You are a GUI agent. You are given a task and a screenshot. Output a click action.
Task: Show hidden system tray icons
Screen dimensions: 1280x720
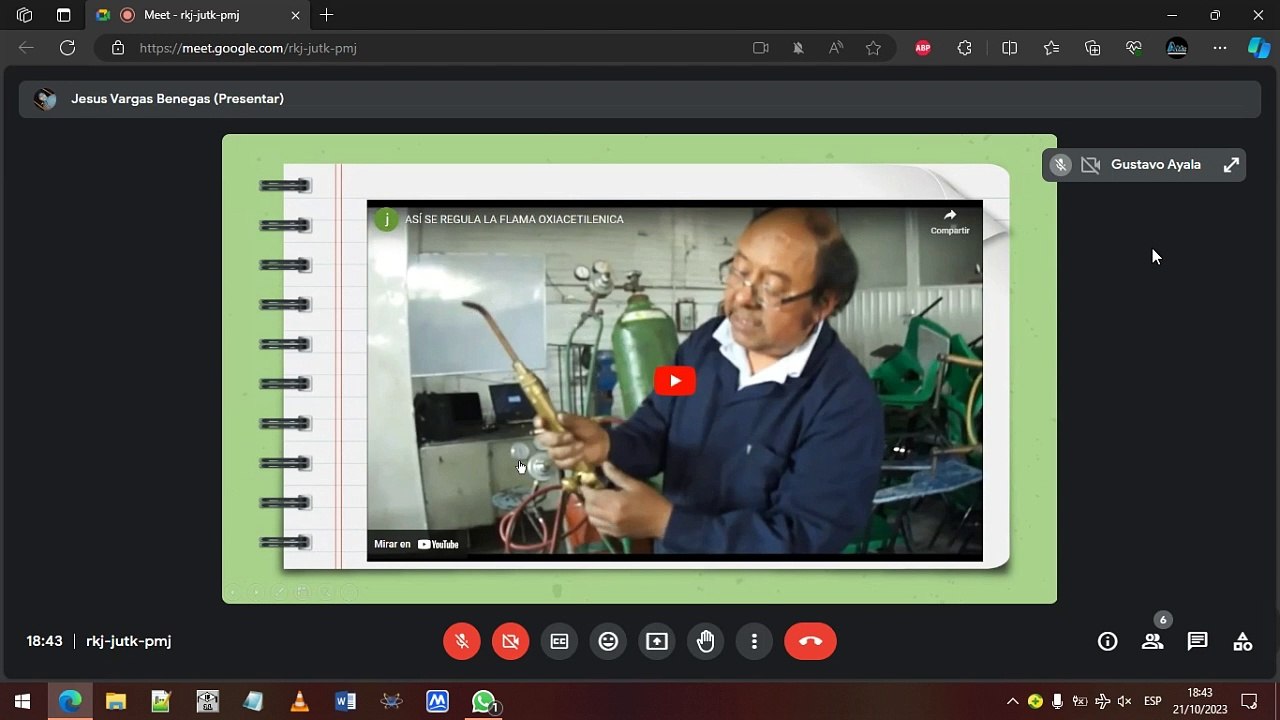(1012, 701)
